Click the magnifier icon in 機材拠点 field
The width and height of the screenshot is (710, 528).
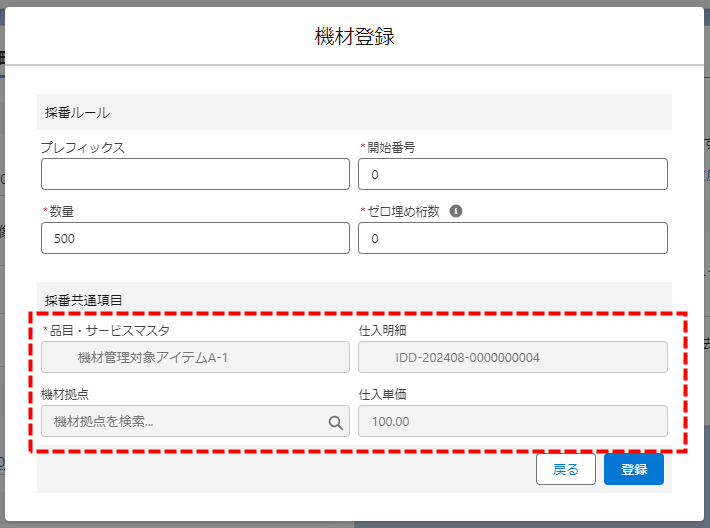[x=336, y=422]
